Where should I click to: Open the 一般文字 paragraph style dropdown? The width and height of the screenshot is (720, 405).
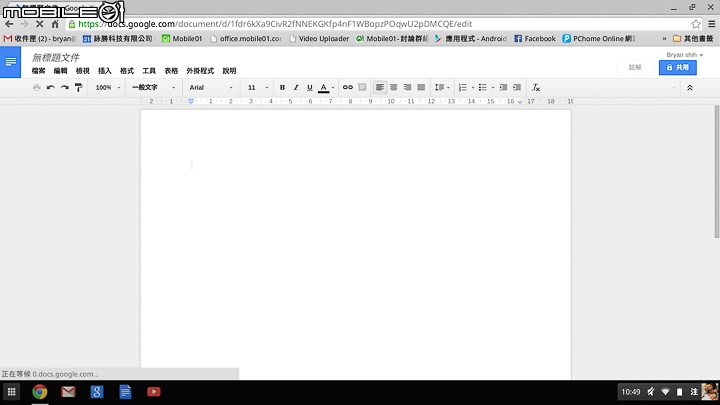(153, 87)
